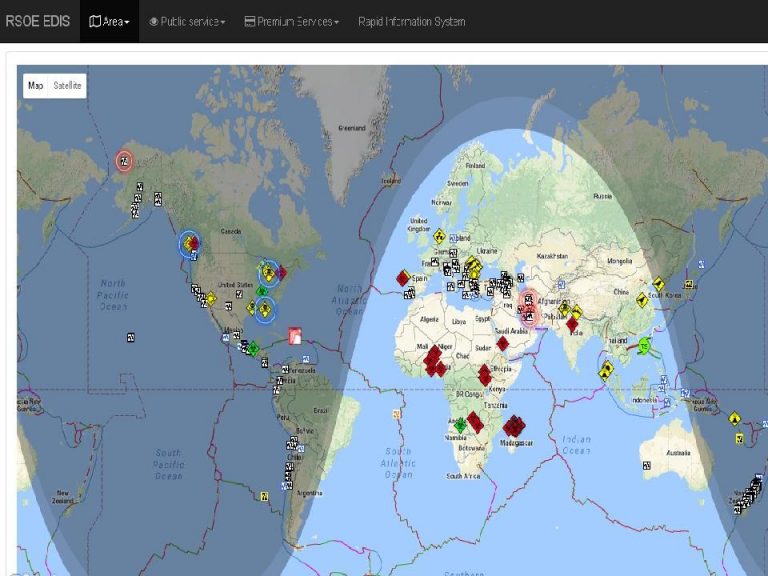
Task: Open the Area dropdown menu
Action: (x=110, y=21)
